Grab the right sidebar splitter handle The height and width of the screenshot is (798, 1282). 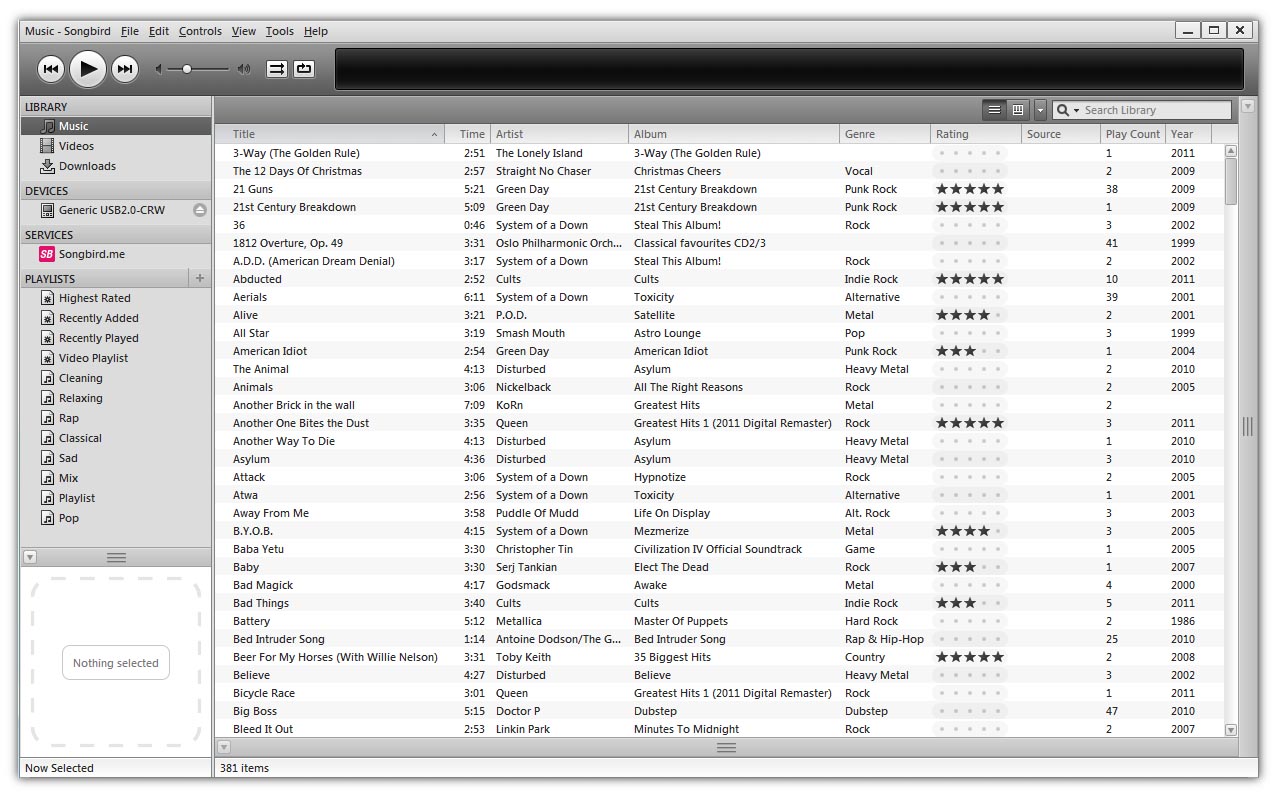(1247, 426)
